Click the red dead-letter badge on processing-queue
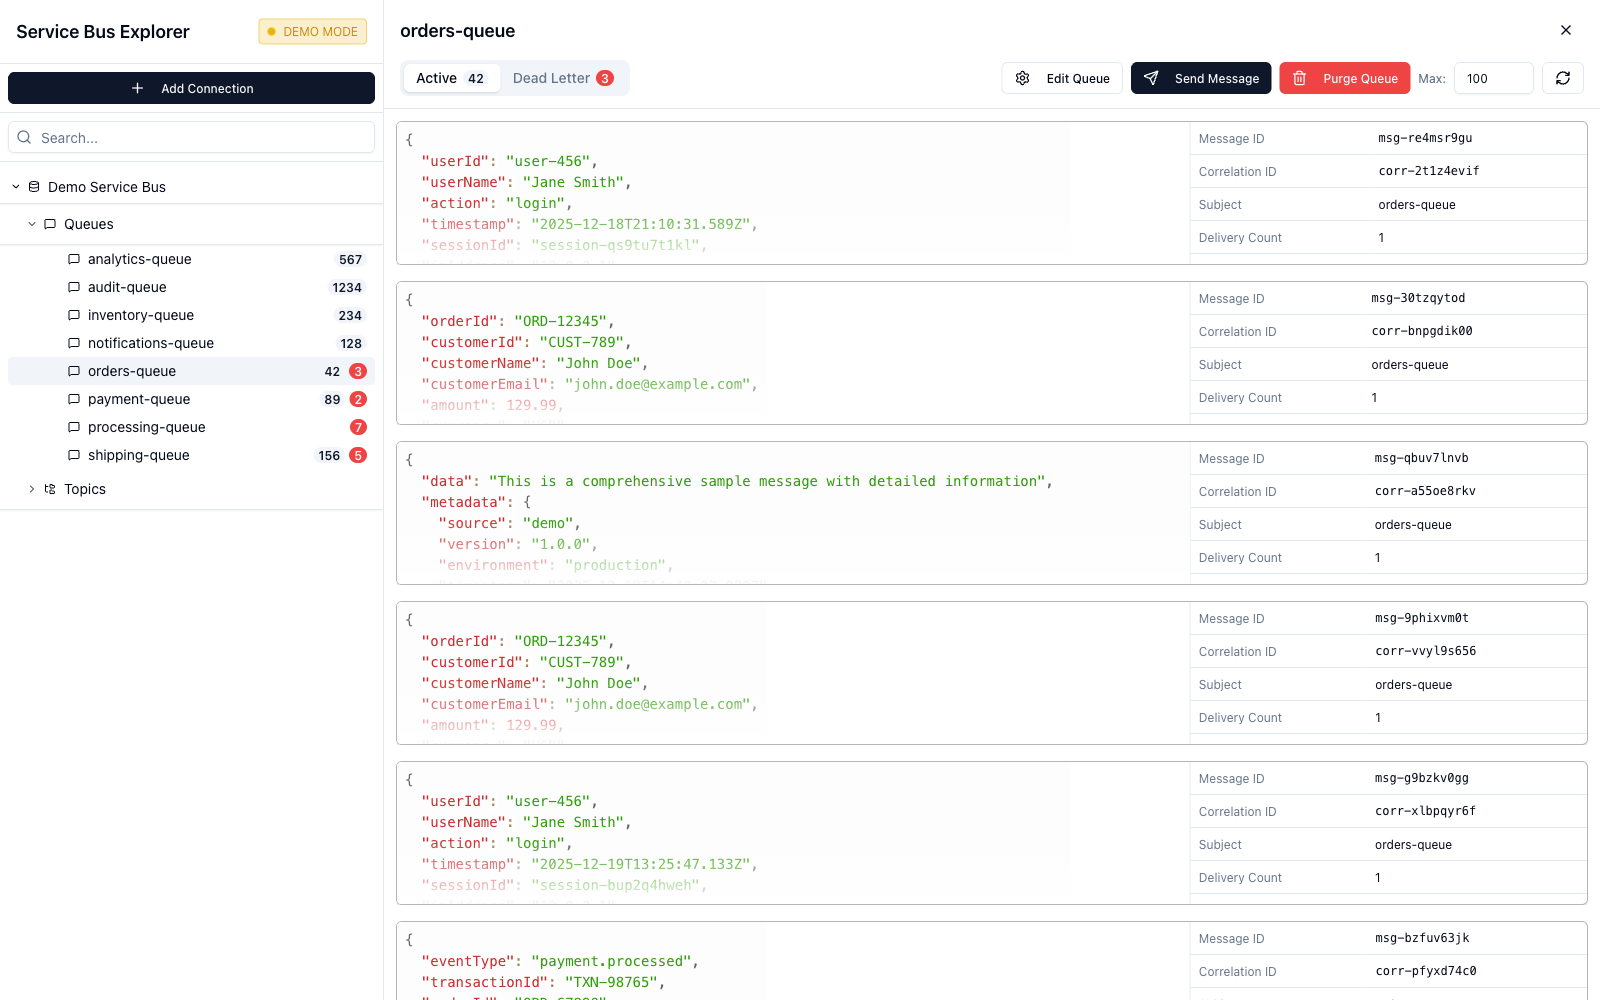This screenshot has height=1000, width=1600. [358, 427]
